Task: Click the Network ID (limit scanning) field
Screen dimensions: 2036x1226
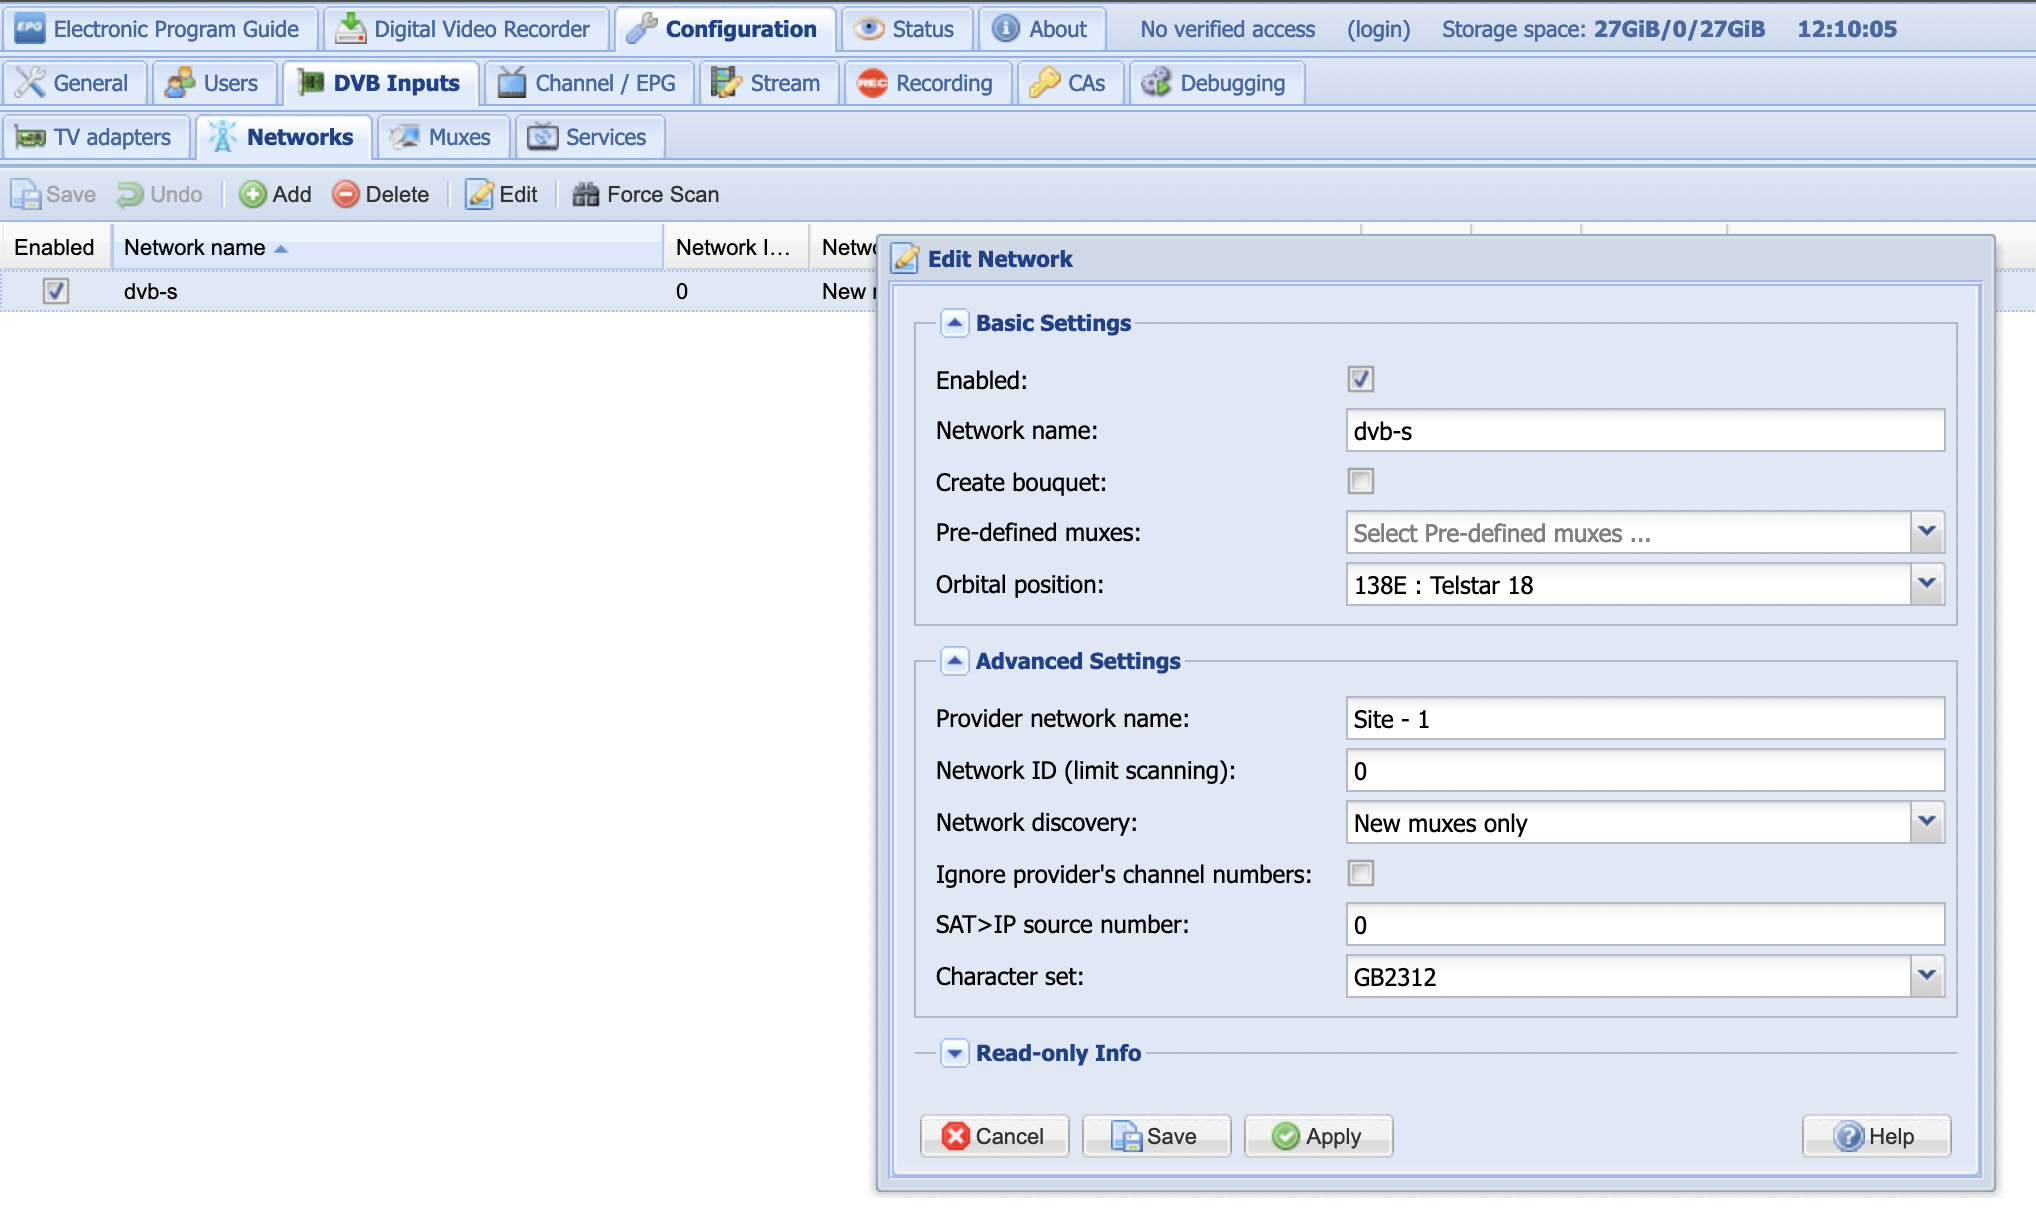Action: 1645,770
